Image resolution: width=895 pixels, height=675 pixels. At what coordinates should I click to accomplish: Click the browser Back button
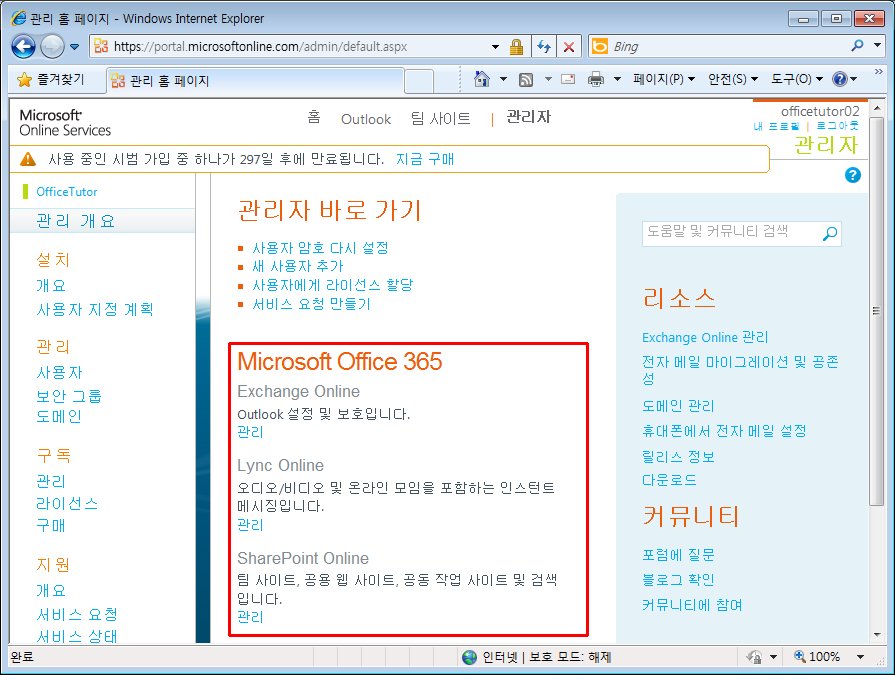[23, 46]
